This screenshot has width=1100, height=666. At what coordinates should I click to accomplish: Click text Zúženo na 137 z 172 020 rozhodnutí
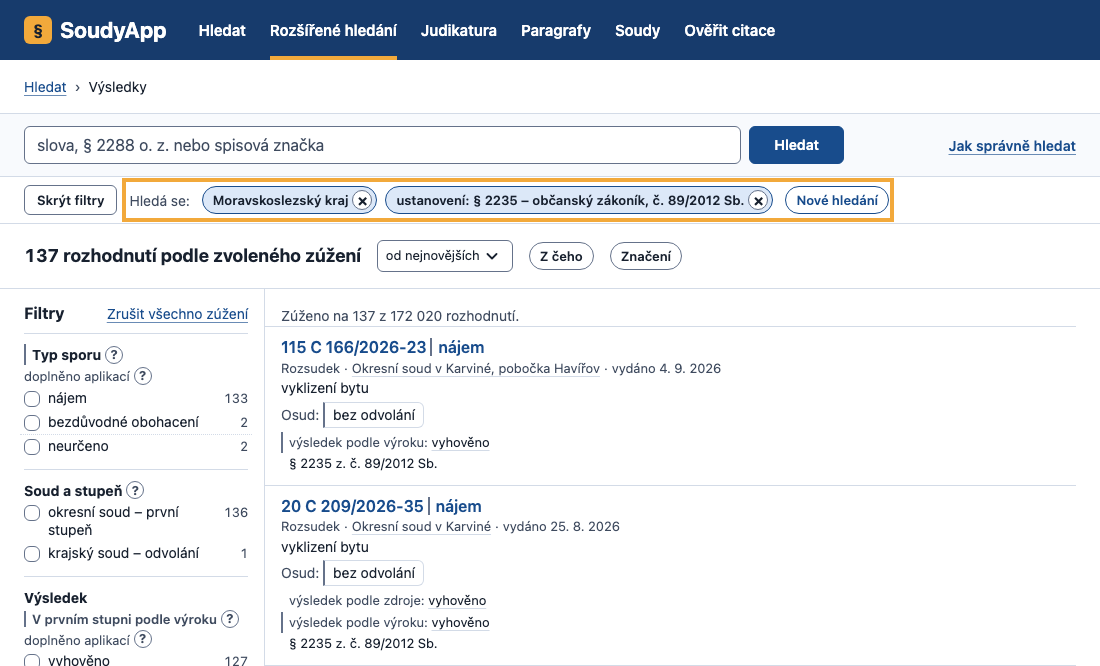coord(400,316)
